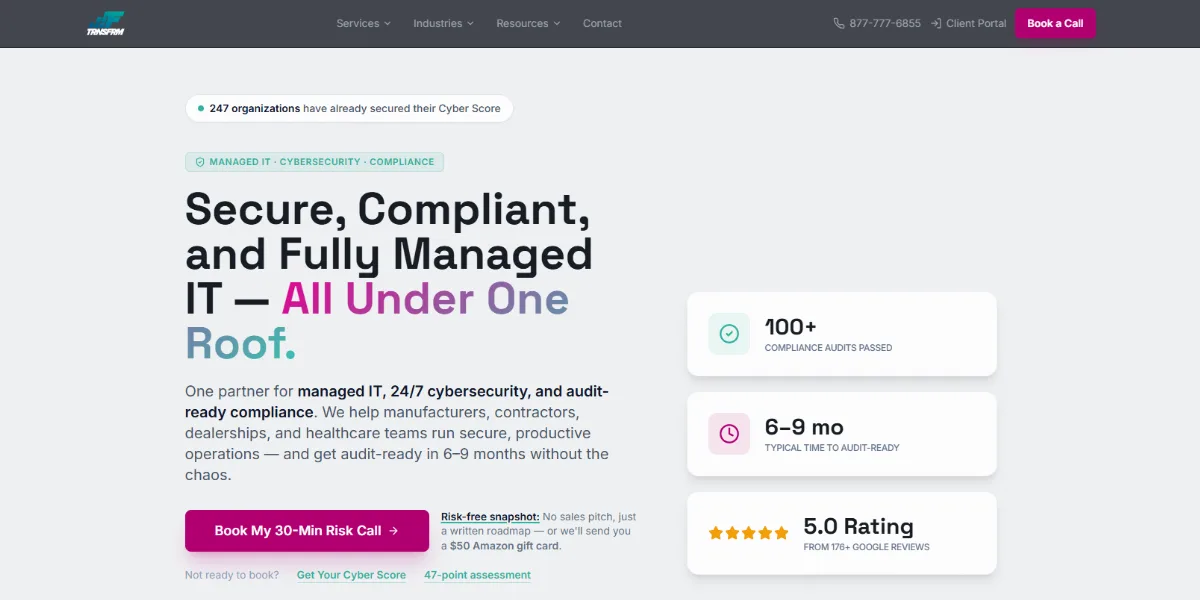The image size is (1200, 600).
Task: Click the phone icon beside 877-777-6855
Action: click(x=839, y=23)
